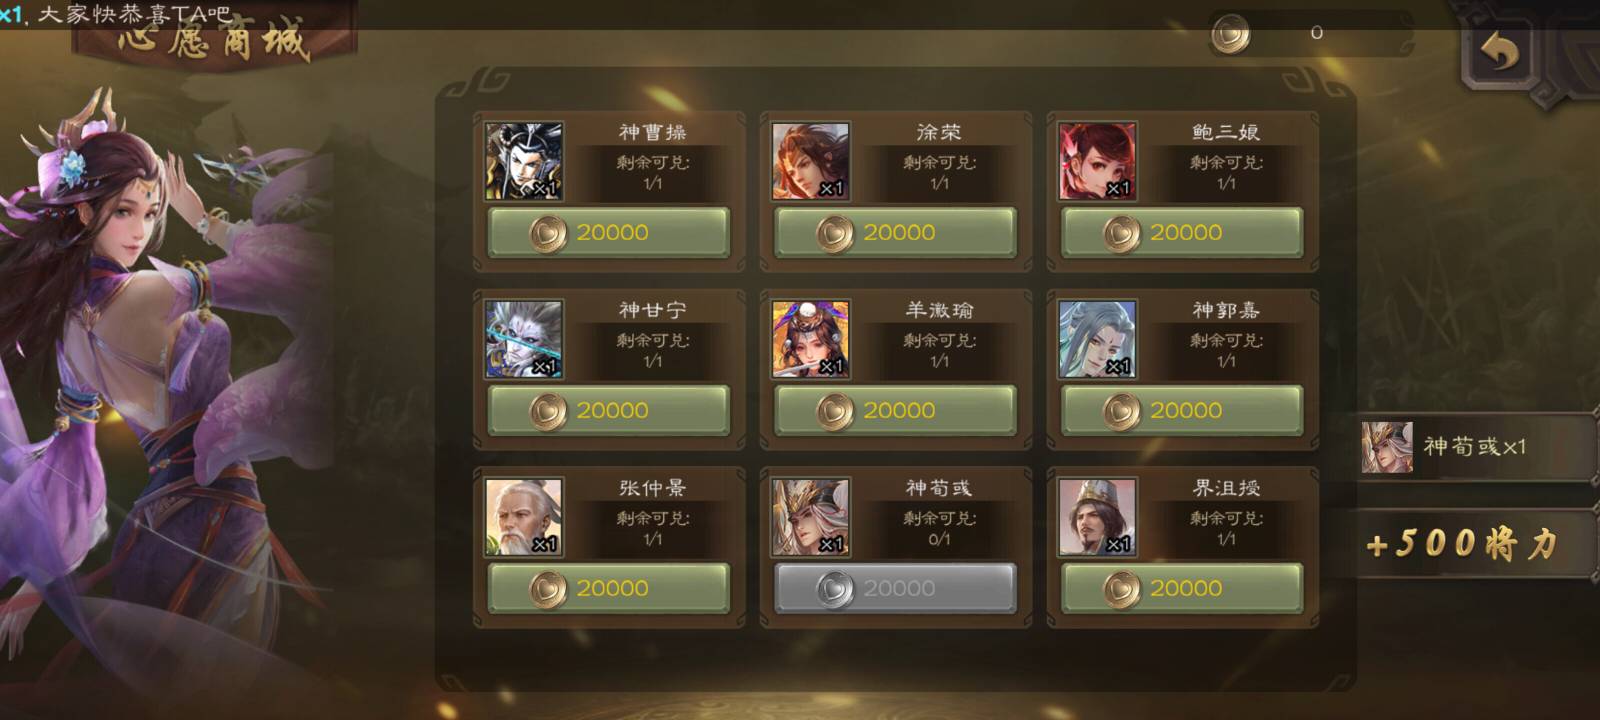Buy 鲍三娘 for 20000 coins
Image resolution: width=1600 pixels, height=720 pixels.
click(x=1182, y=233)
